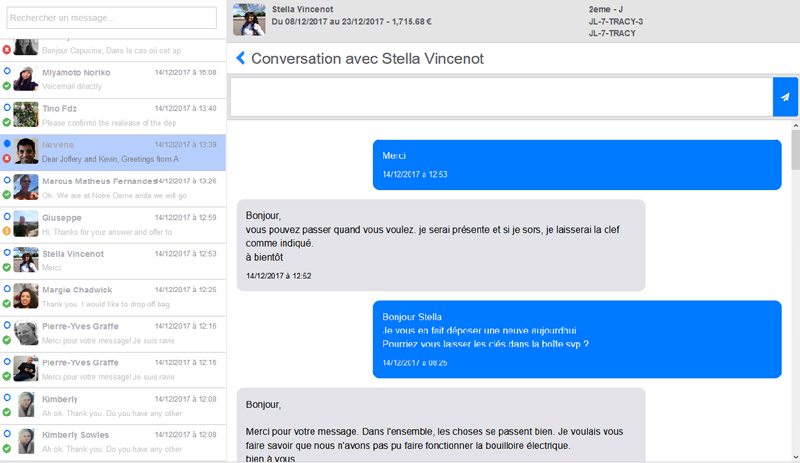The image size is (800, 463).
Task: Click the green checkmark on Tino Fdz's message
Action: 7,122
